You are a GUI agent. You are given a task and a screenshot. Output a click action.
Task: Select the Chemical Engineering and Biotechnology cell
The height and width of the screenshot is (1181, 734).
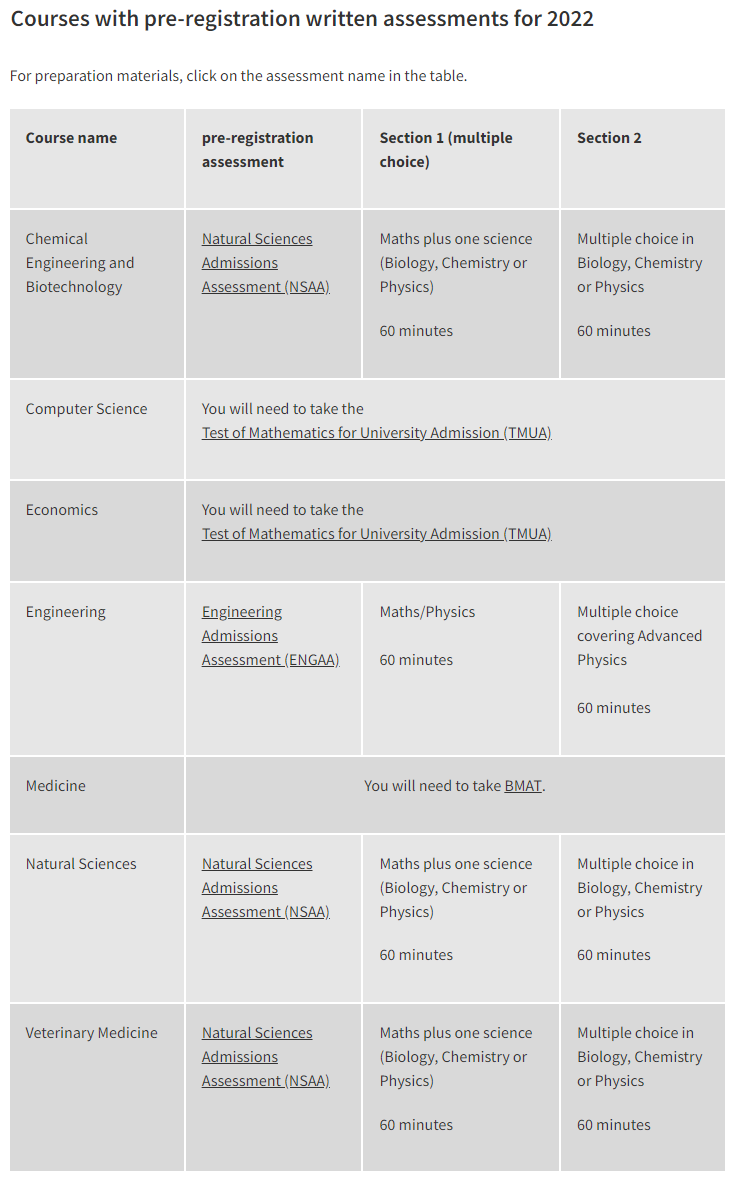(97, 294)
